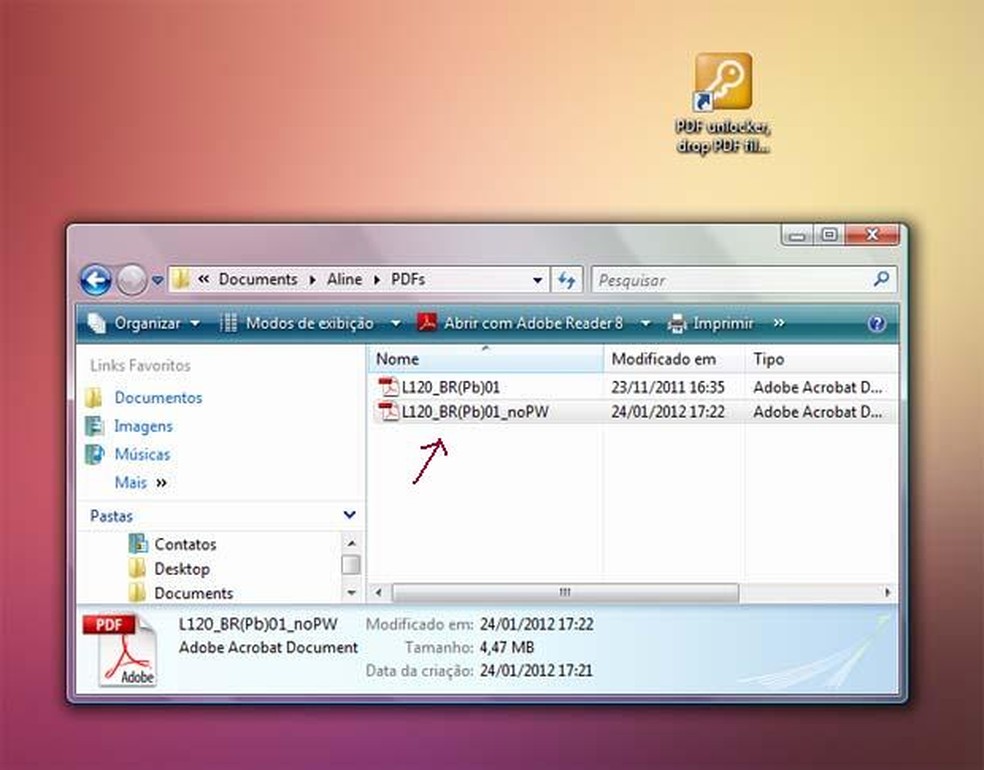Open the recent pages dropdown arrow
This screenshot has width=984, height=770.
(158, 280)
